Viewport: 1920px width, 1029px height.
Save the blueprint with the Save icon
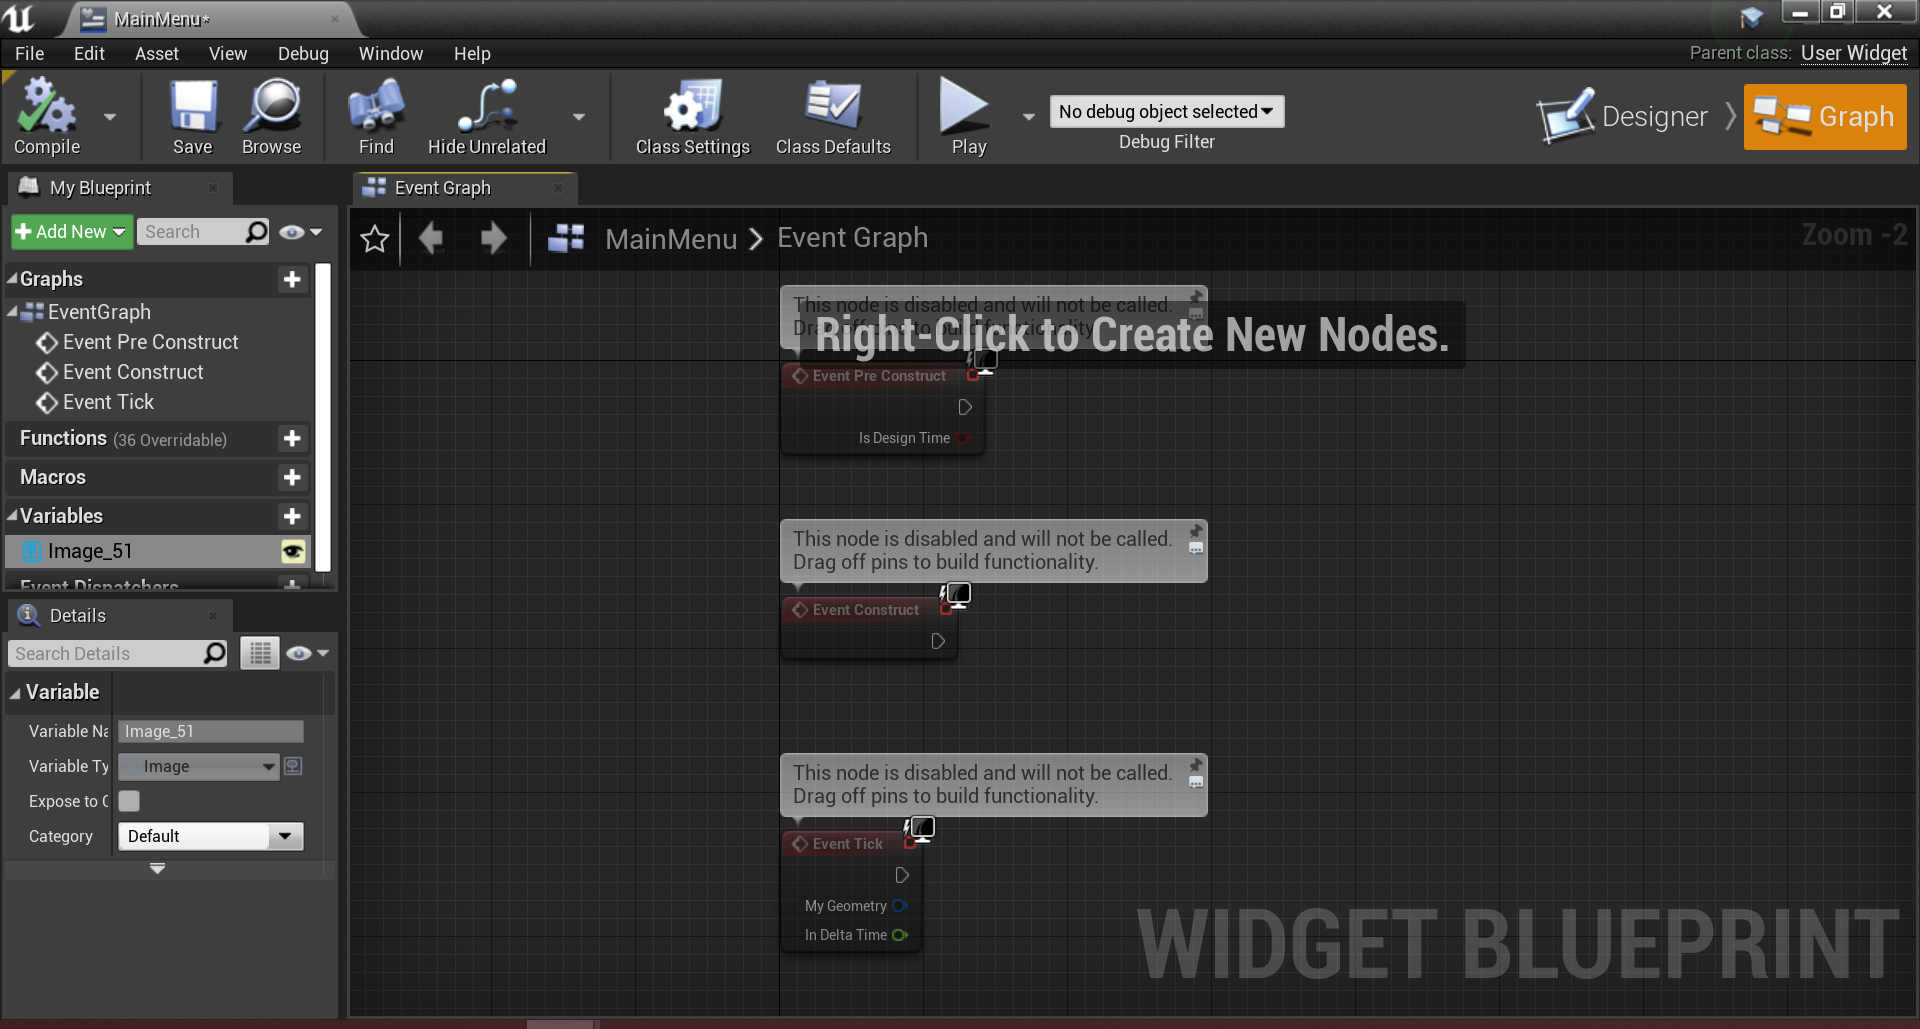pos(192,118)
